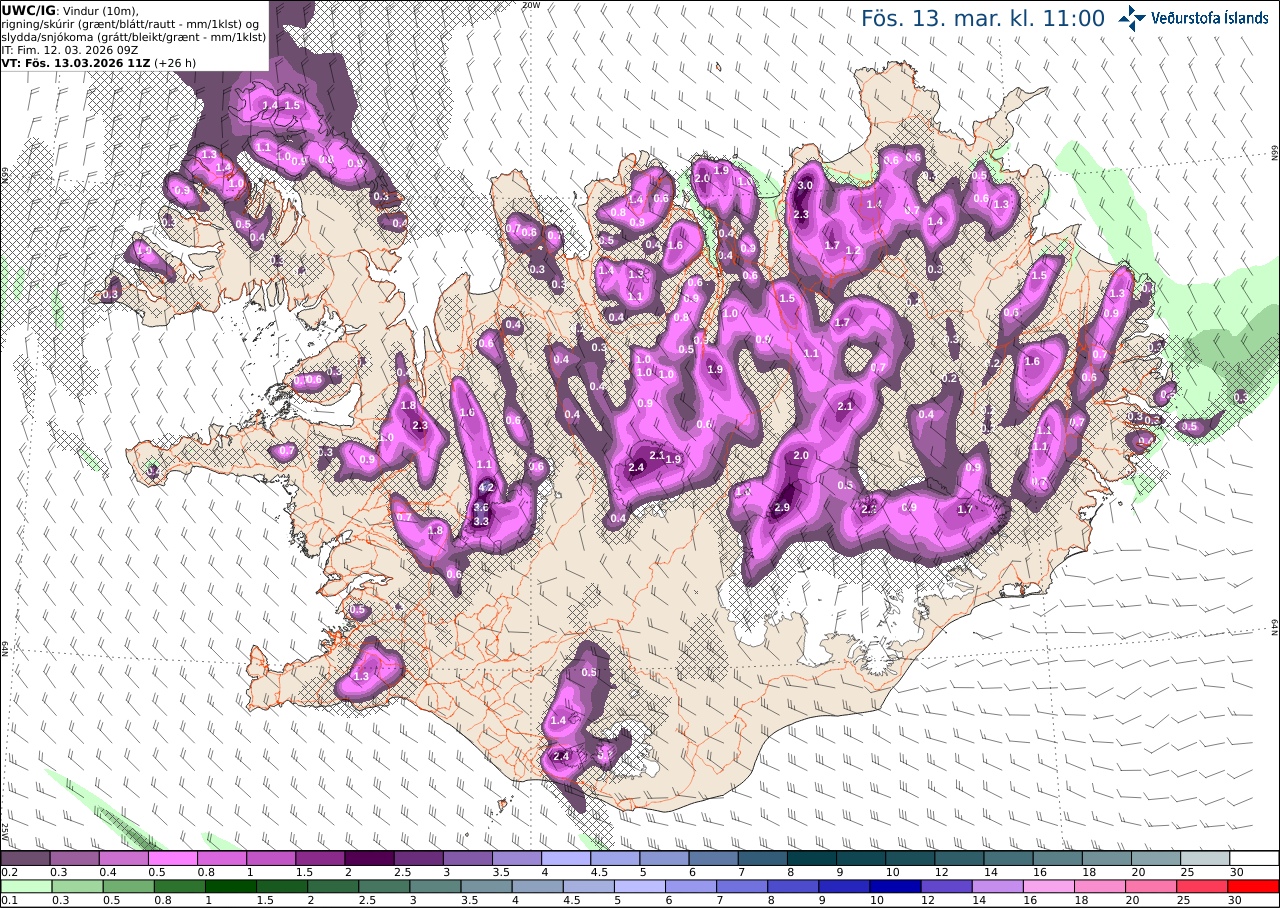Image resolution: width=1280 pixels, height=908 pixels.
Task: Pick the light violet 14 swatch, bottom legend row
Action: click(997, 886)
